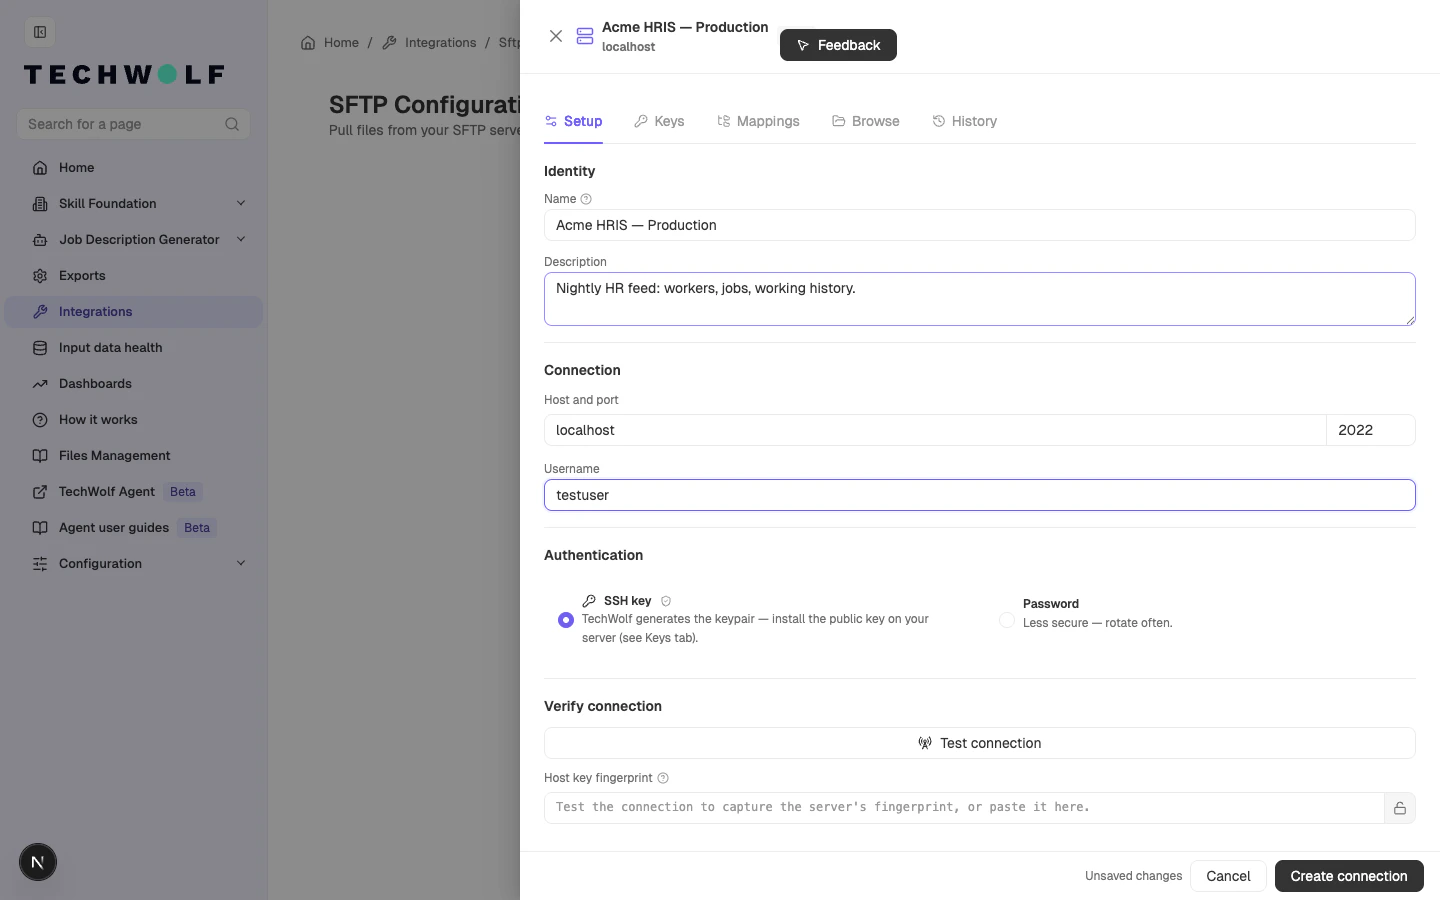The height and width of the screenshot is (900, 1440).
Task: Click the Test connection button
Action: click(980, 743)
